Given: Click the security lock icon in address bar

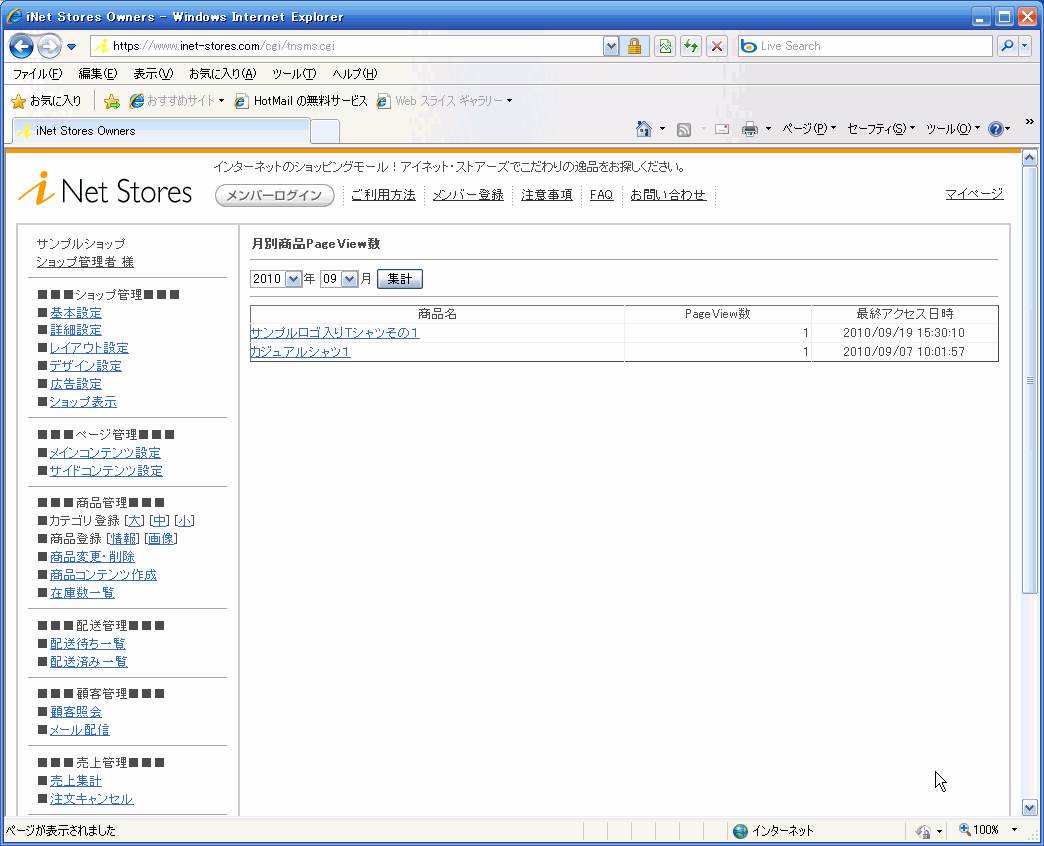Looking at the screenshot, I should tap(634, 46).
